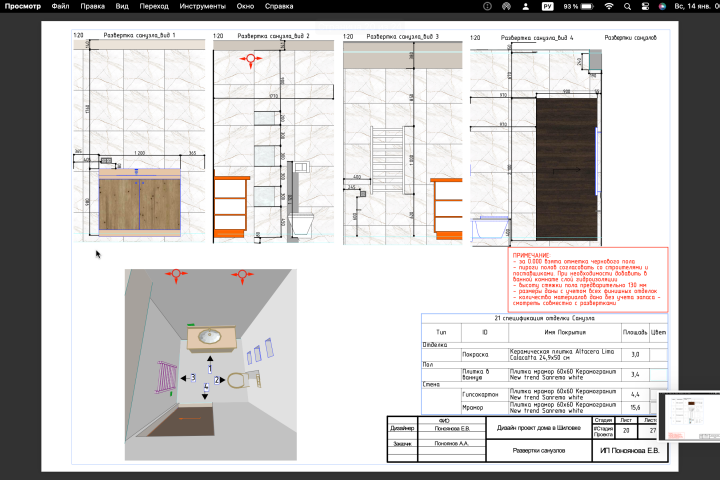Click the 'Площадь' column header
Image resolution: width=720 pixels, height=480 pixels.
pyautogui.click(x=635, y=332)
